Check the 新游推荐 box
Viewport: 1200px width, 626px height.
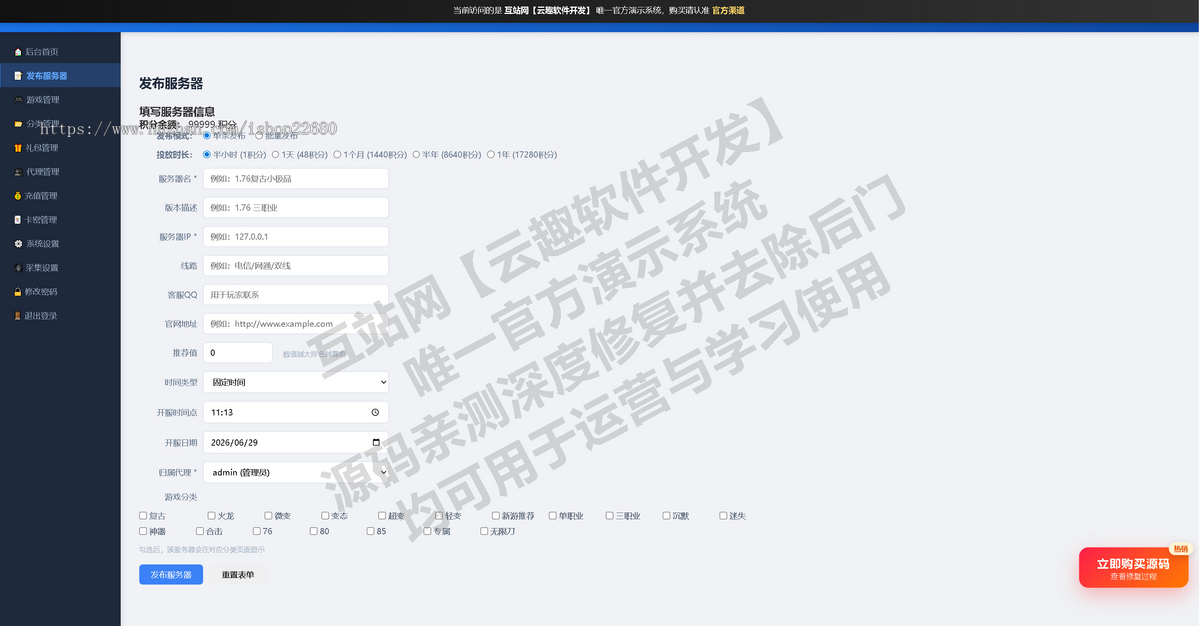tap(496, 516)
